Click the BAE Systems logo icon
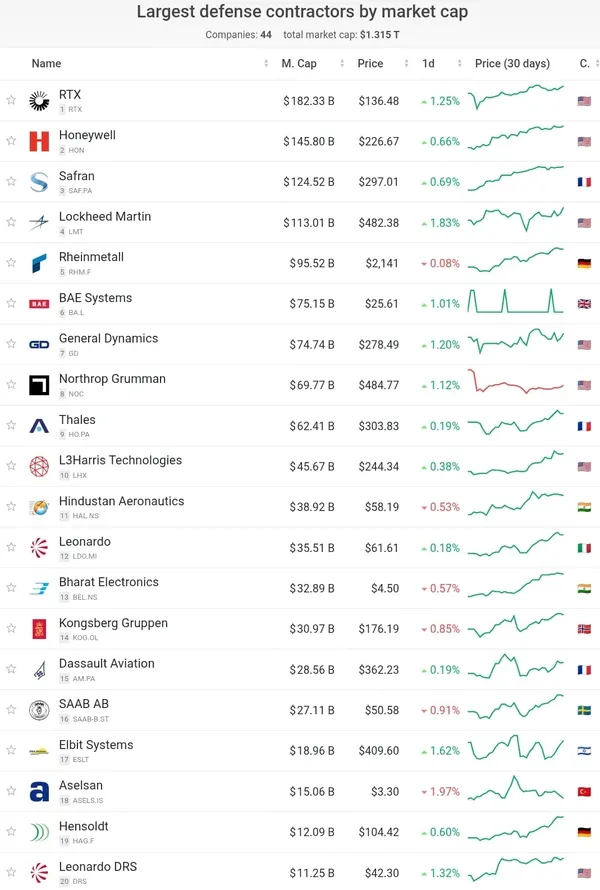This screenshot has height=890, width=600. 39,304
